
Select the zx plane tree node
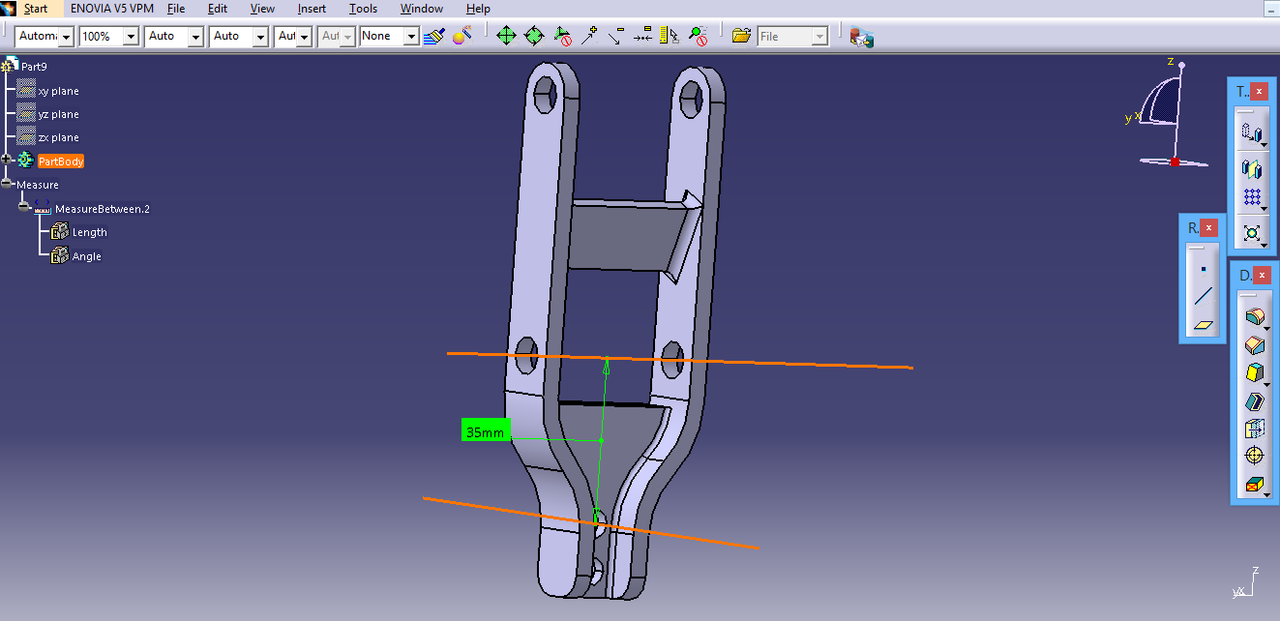pos(58,137)
